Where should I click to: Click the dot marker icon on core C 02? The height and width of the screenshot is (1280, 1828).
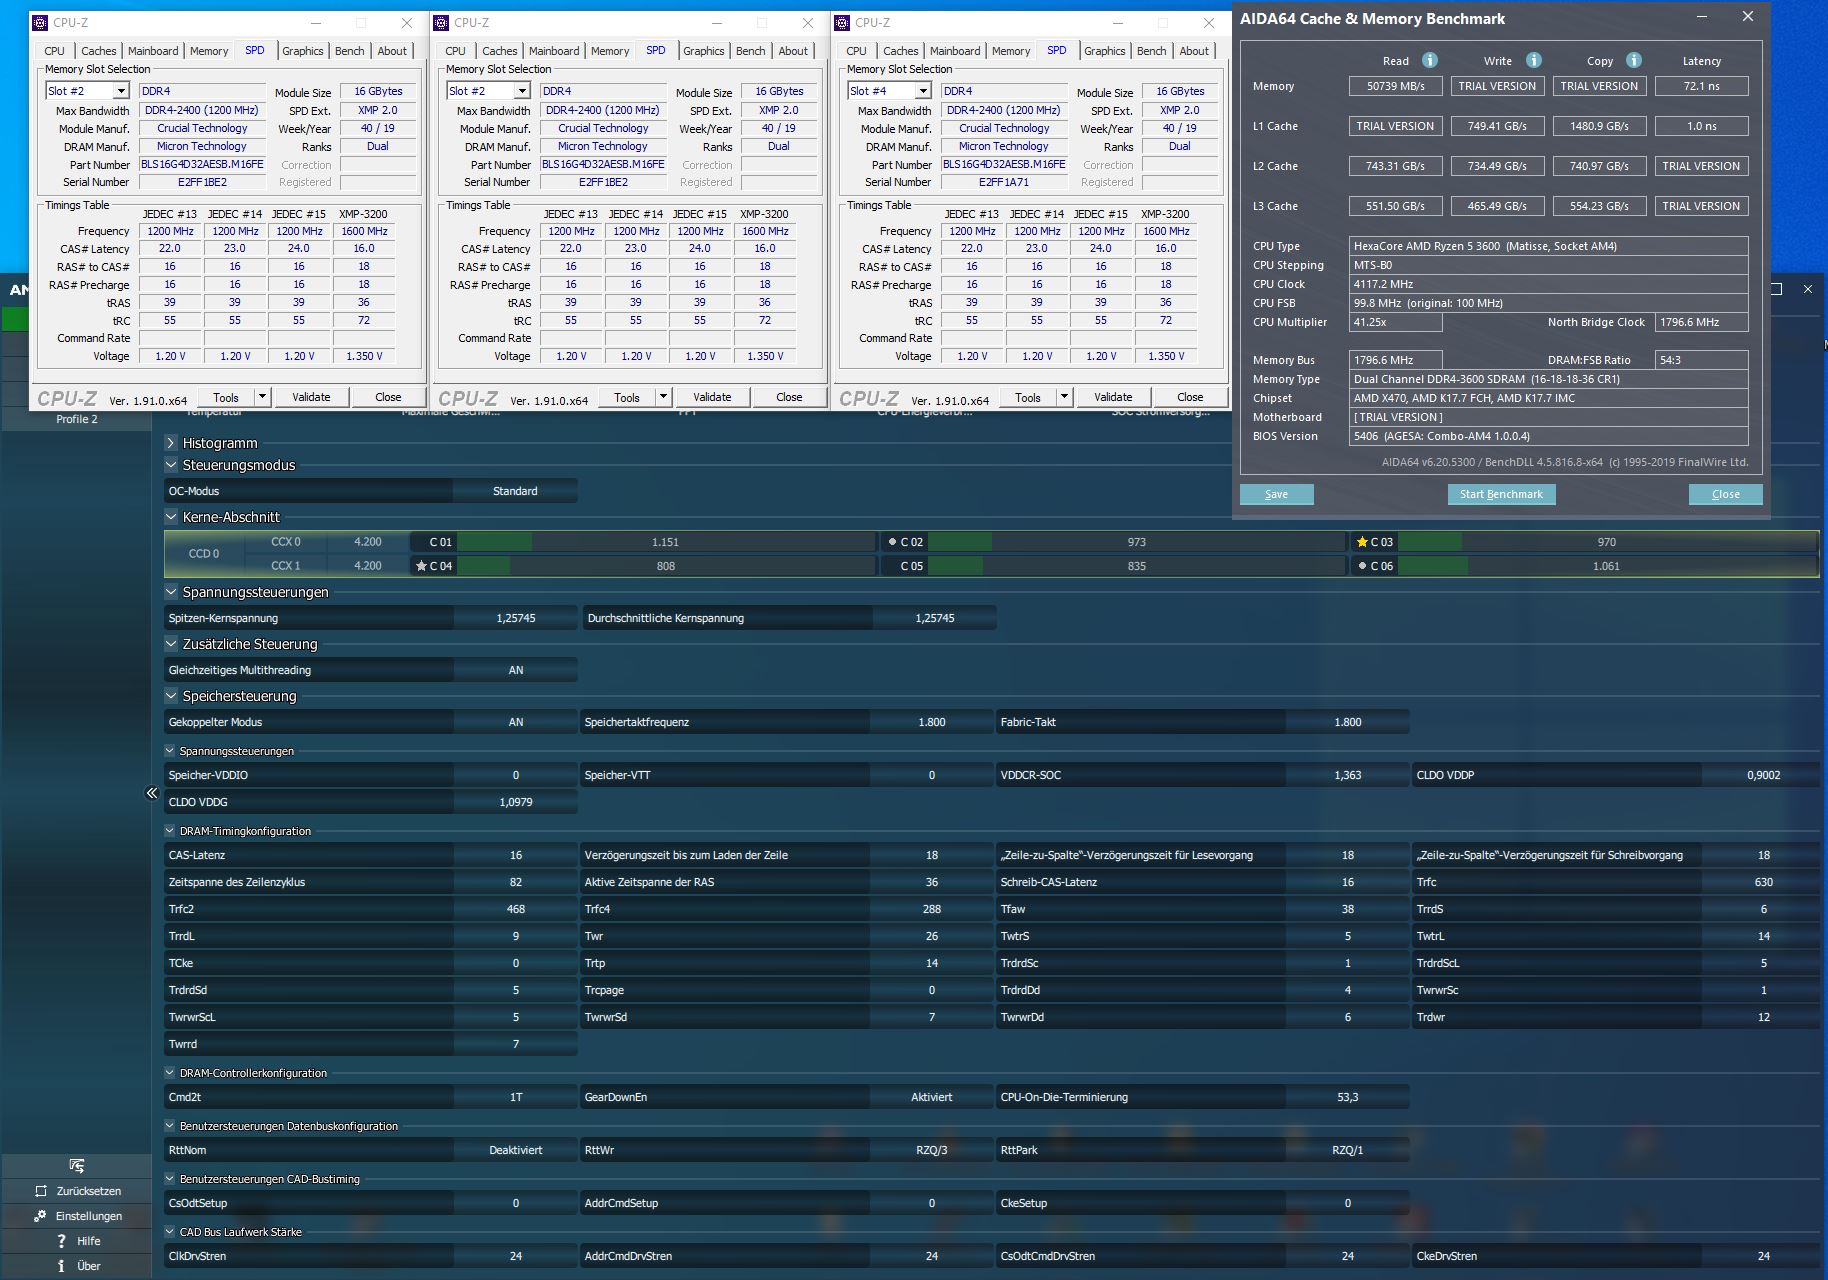892,542
